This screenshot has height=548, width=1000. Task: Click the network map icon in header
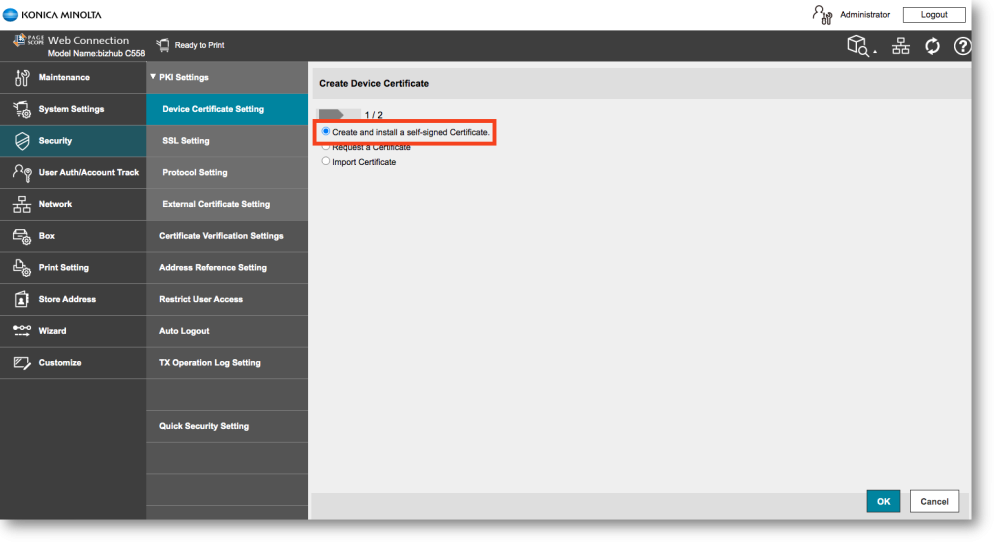[x=901, y=46]
